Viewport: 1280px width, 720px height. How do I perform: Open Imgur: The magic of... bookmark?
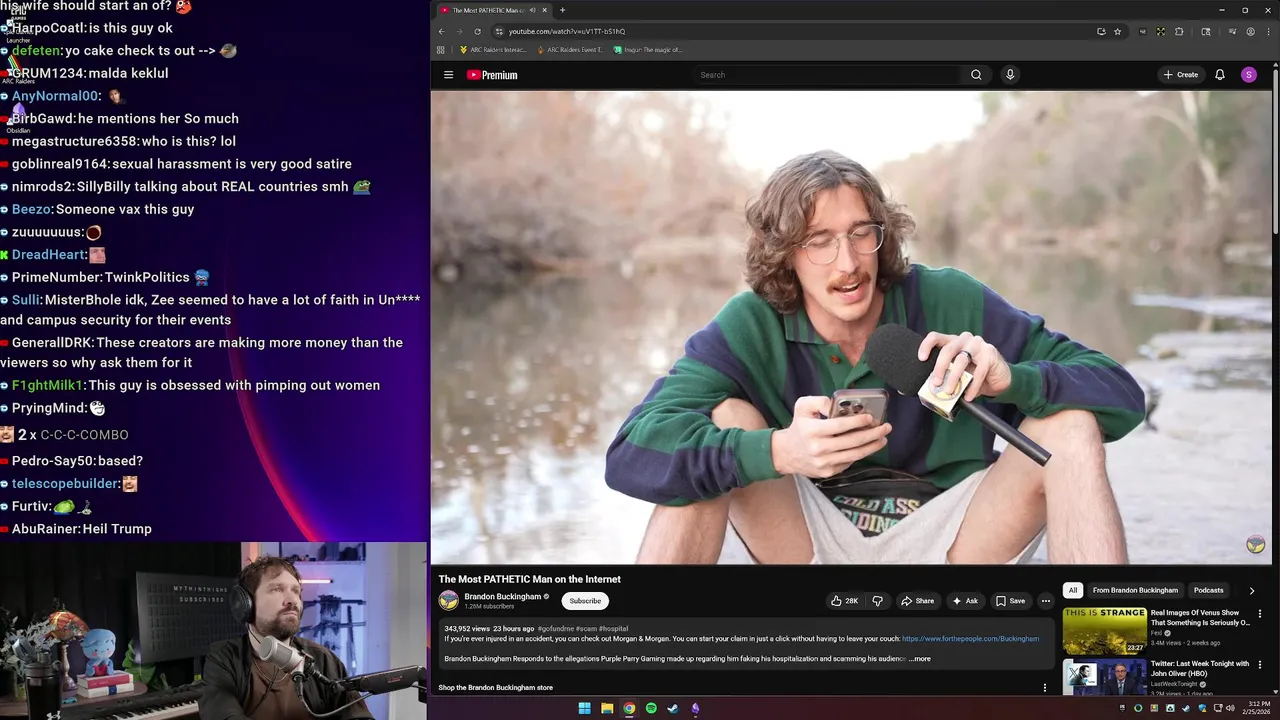pos(648,49)
